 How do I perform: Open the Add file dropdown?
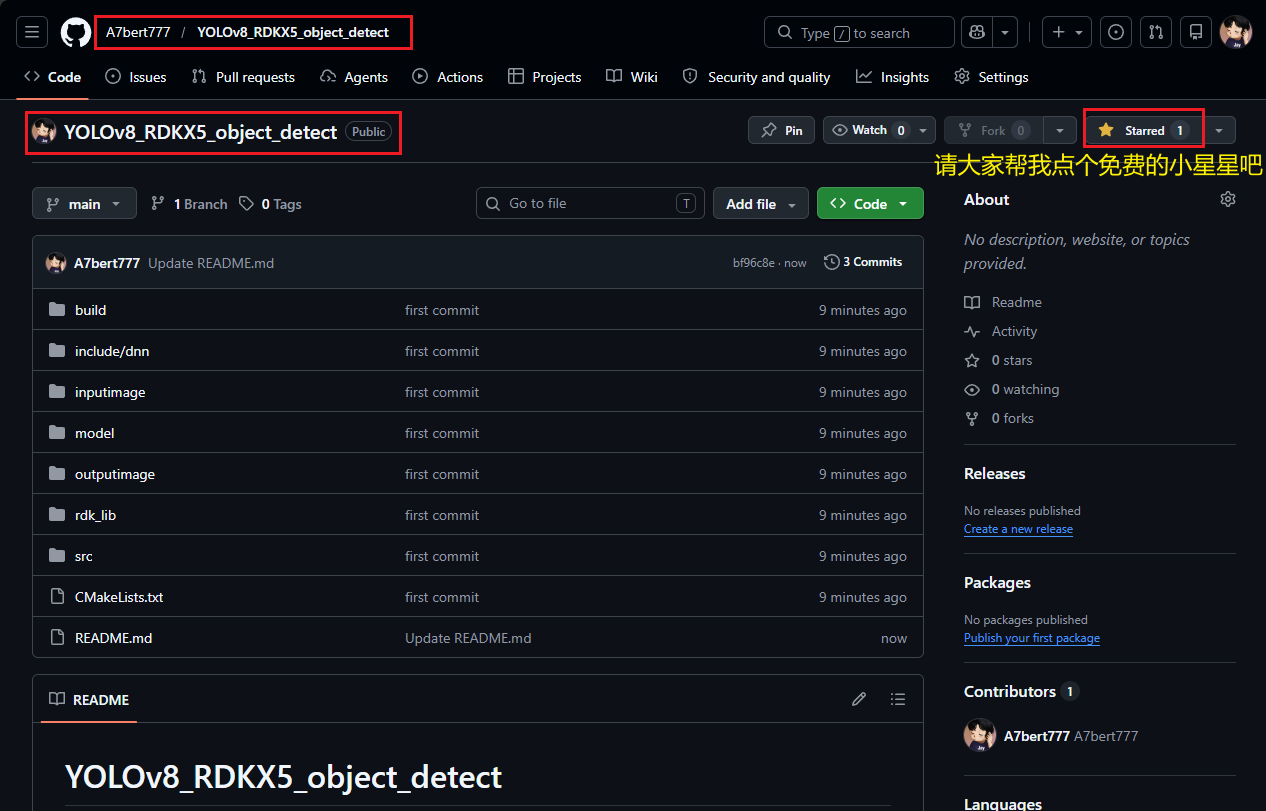[x=761, y=203]
